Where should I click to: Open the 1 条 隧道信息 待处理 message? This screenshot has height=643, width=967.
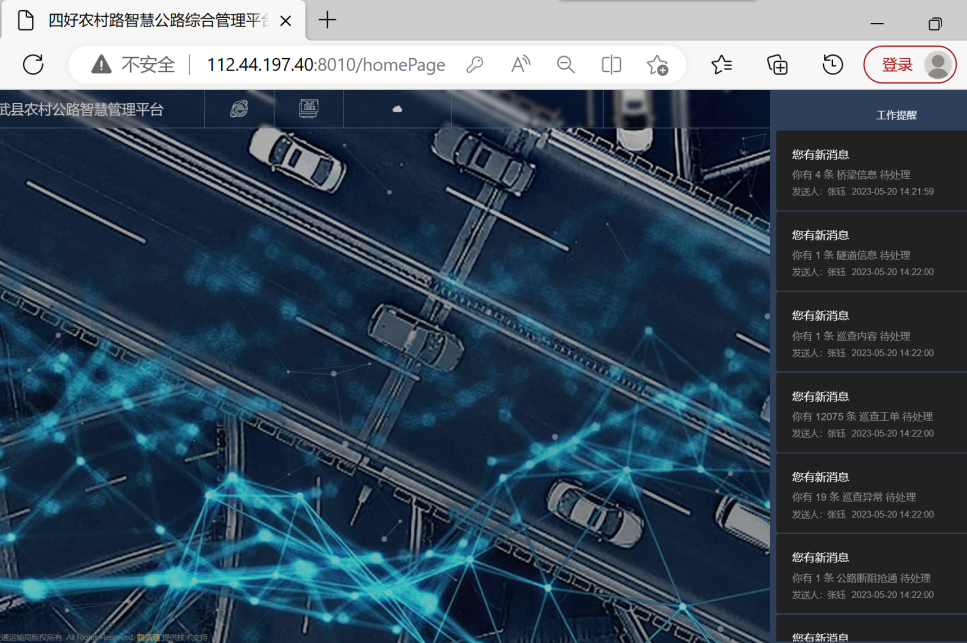[871, 252]
